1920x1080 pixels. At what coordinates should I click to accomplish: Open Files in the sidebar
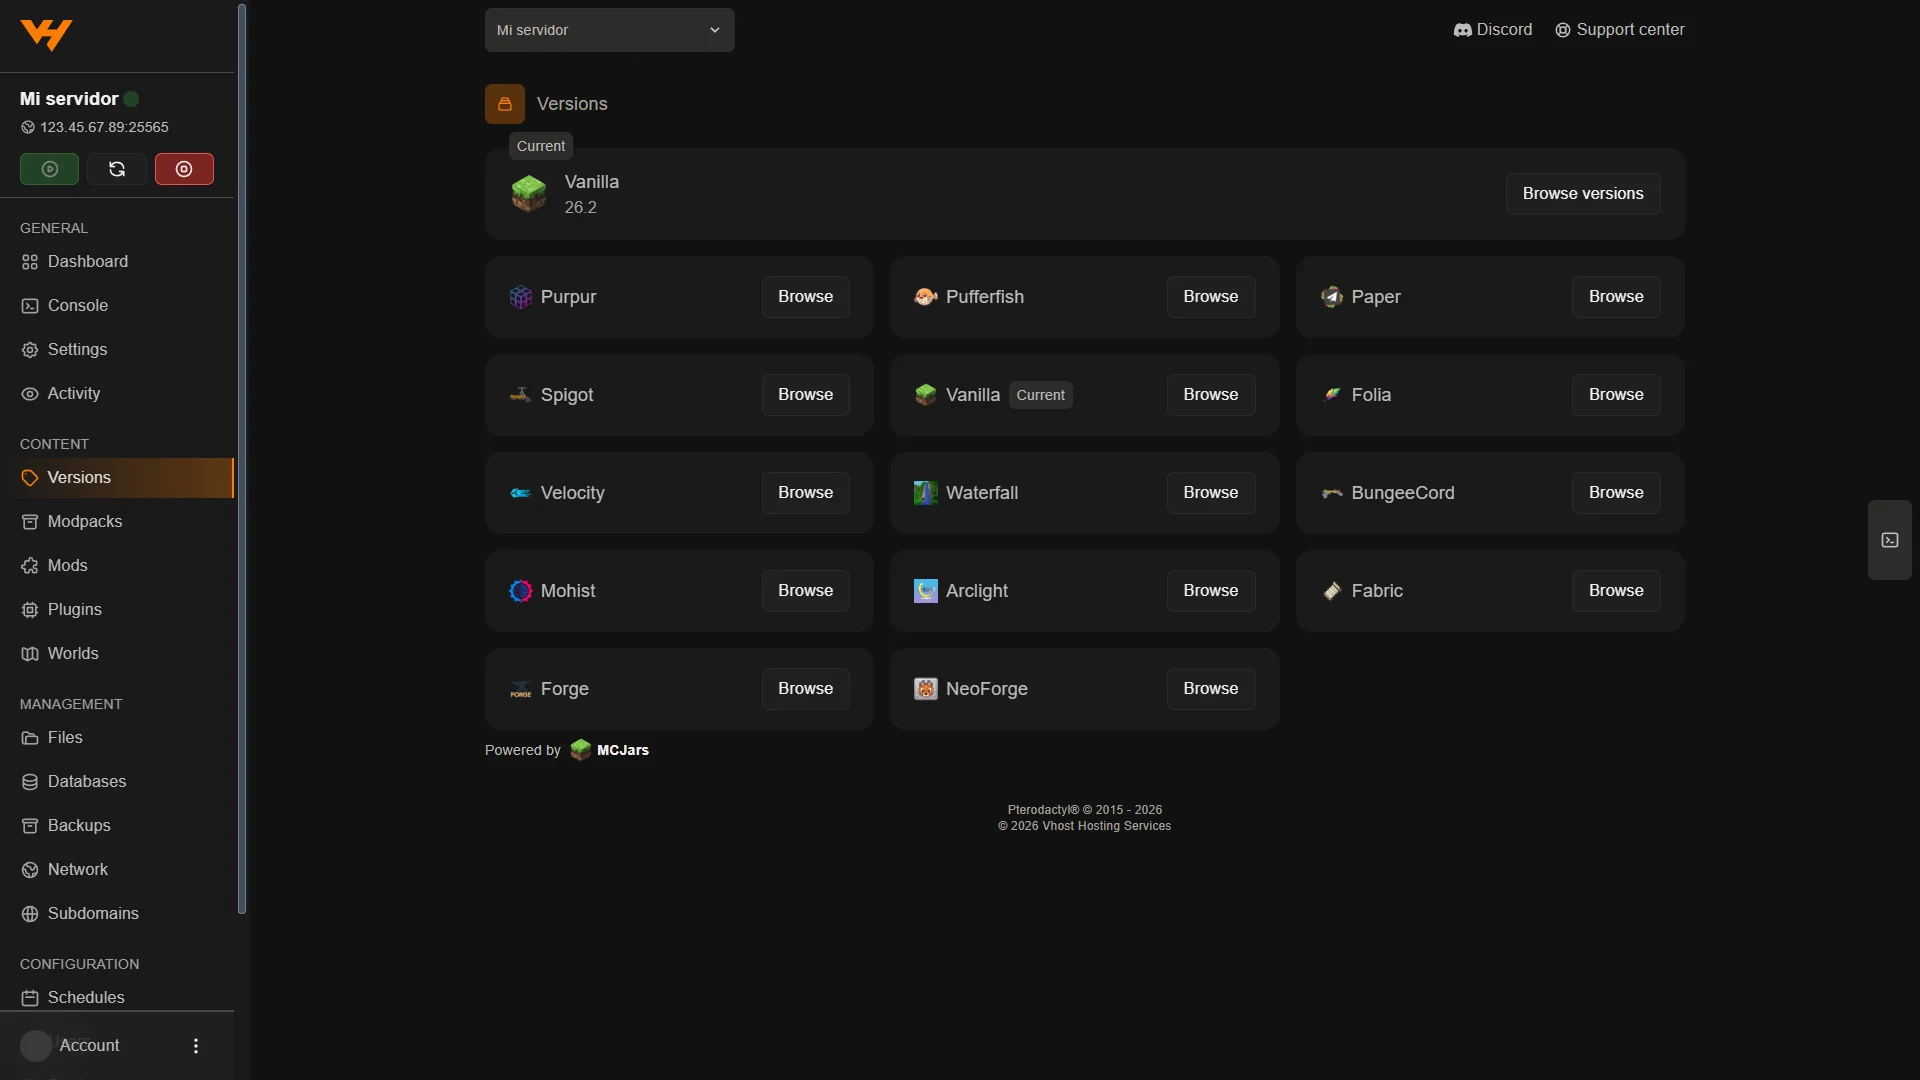(117, 738)
